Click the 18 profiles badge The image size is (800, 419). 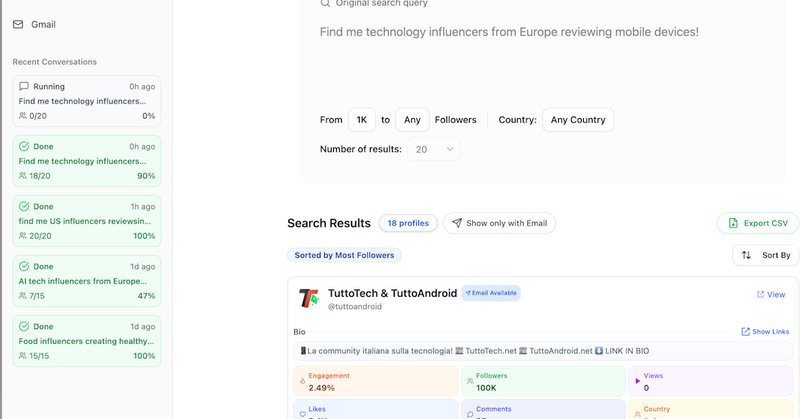(408, 223)
